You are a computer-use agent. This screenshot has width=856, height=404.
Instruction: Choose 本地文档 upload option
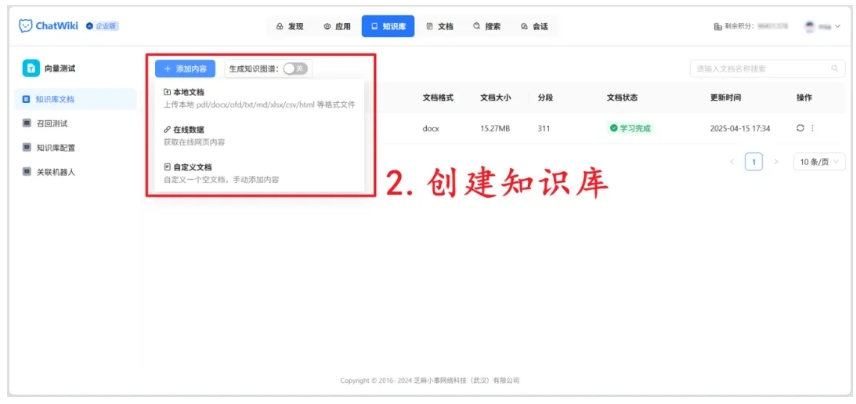tap(259, 98)
